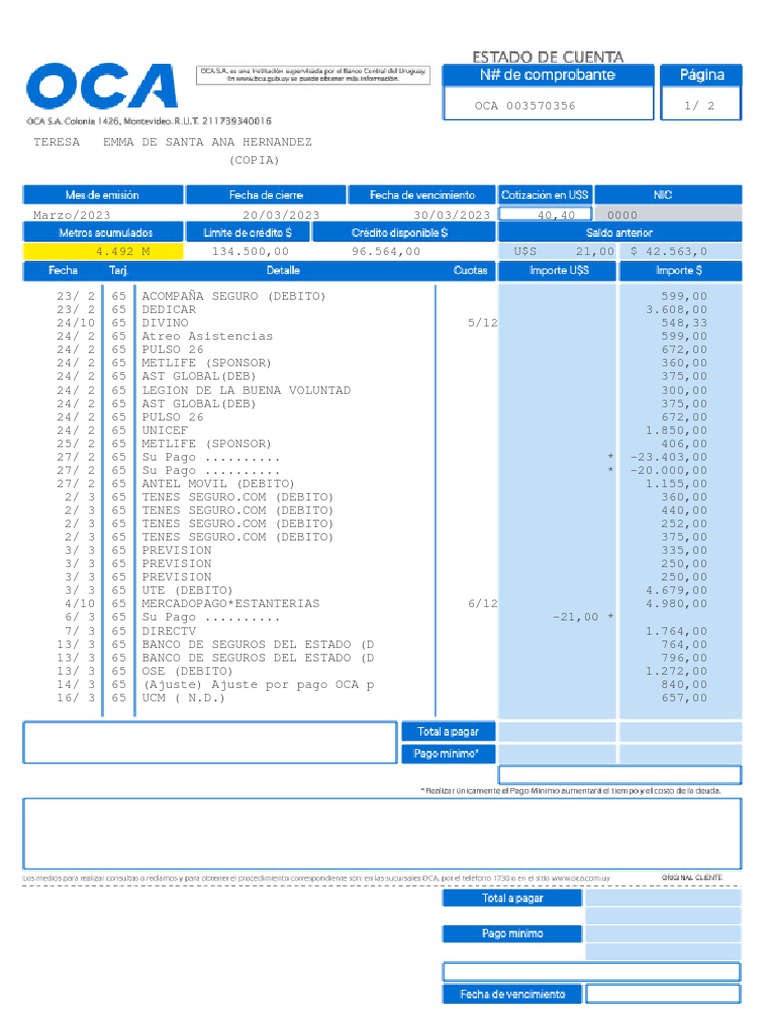The width and height of the screenshot is (768, 1024).
Task: Select exchange rate value 40,40
Action: pyautogui.click(x=556, y=215)
